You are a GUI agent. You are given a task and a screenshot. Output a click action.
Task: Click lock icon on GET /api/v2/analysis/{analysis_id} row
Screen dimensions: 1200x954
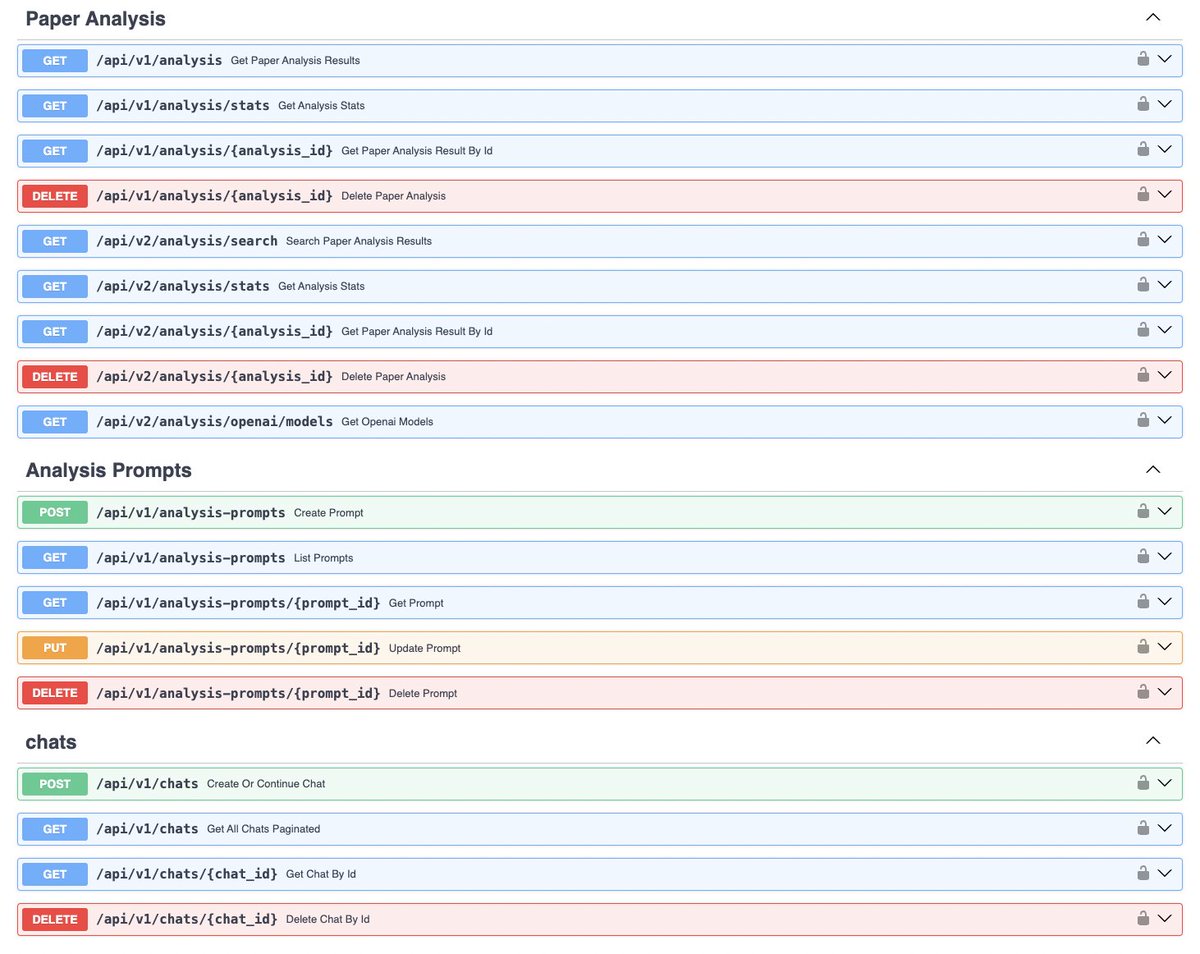click(x=1143, y=330)
